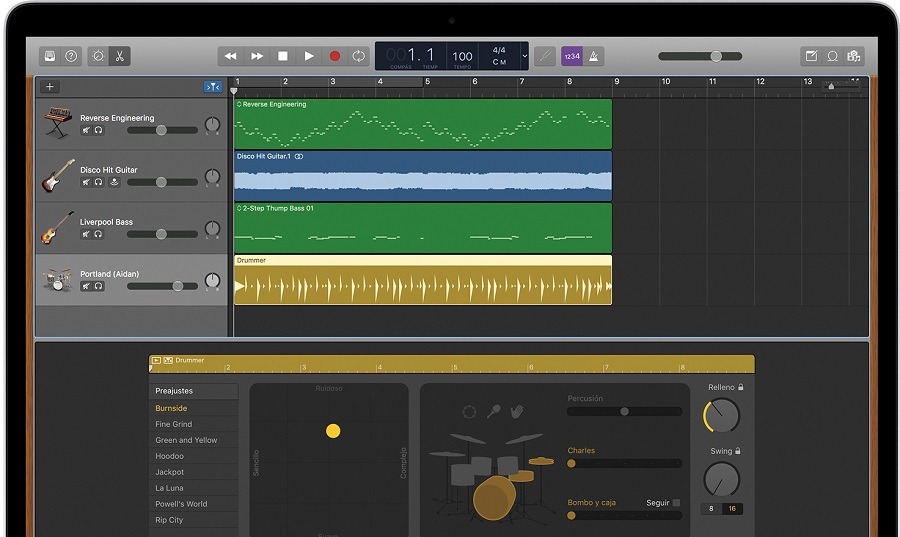
Task: Adjust the master volume slider
Action: tap(700, 56)
